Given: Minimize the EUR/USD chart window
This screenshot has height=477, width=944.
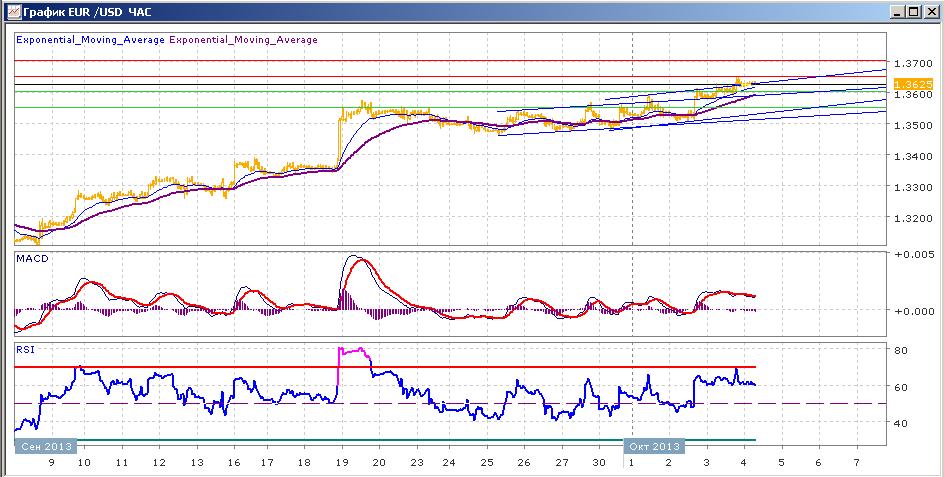Looking at the screenshot, I should [x=898, y=12].
